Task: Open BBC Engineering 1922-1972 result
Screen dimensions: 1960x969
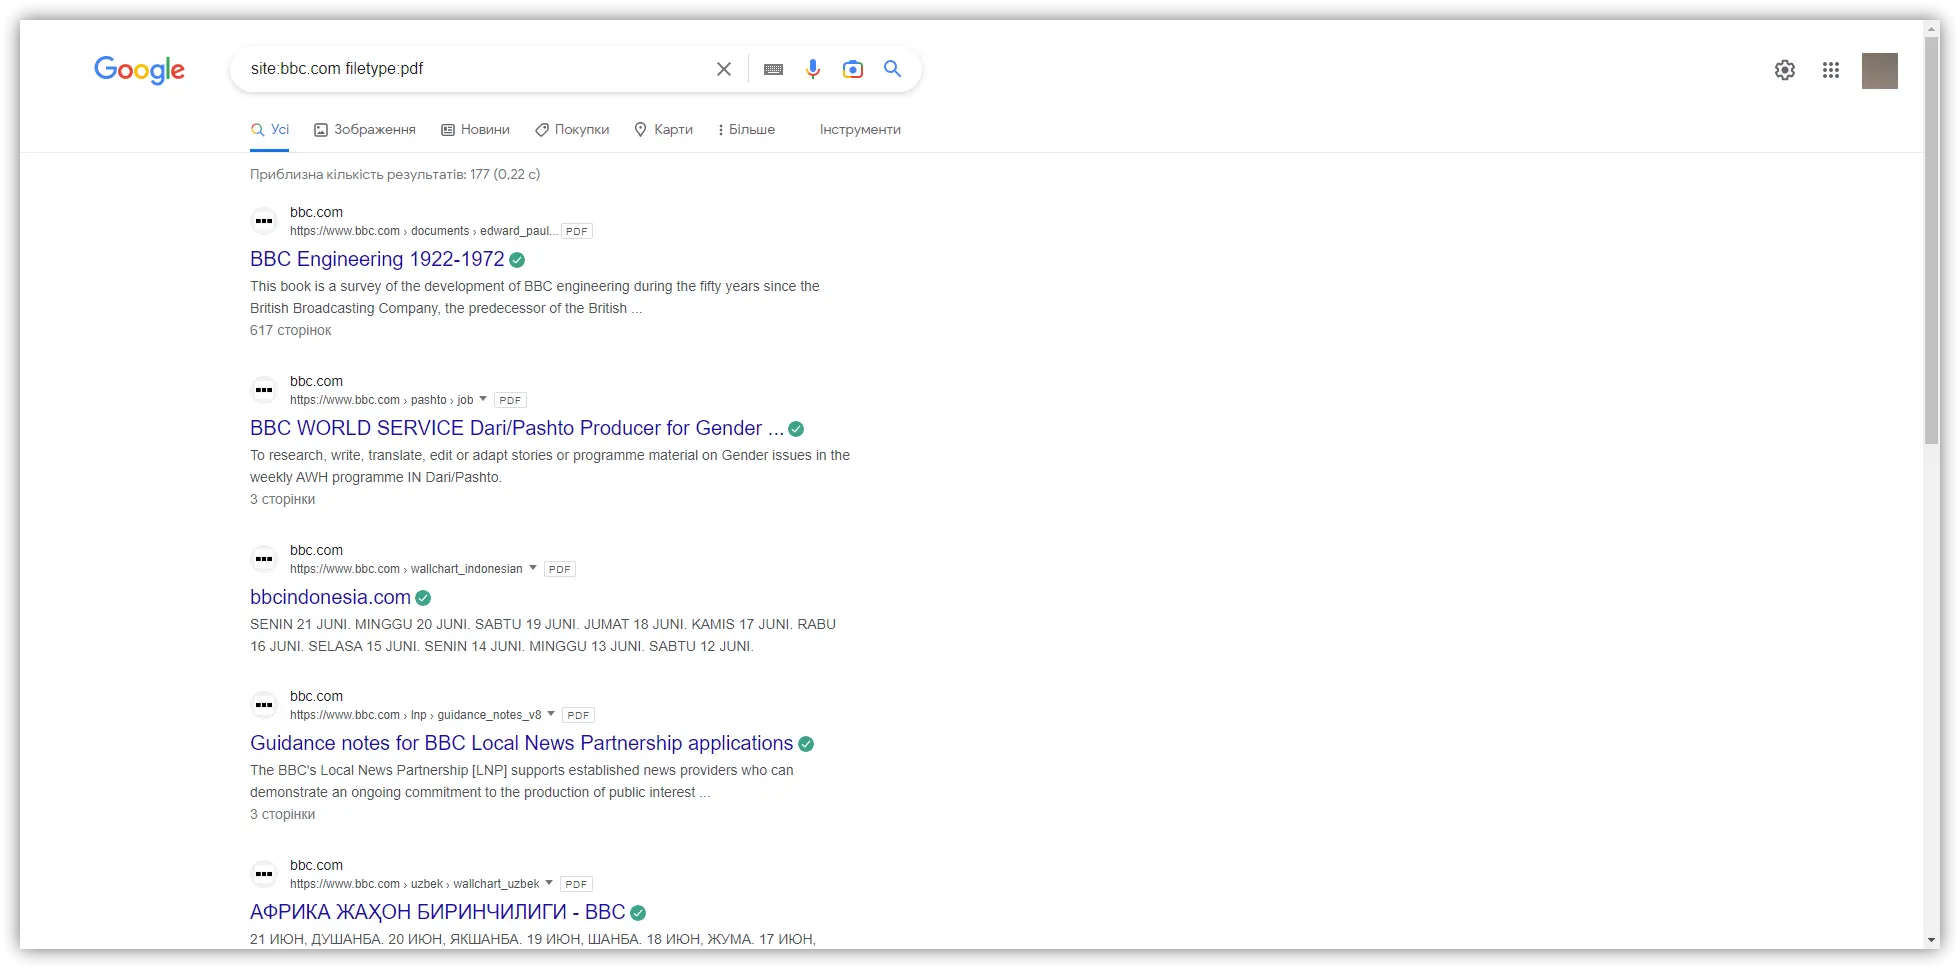Action: click(x=377, y=259)
